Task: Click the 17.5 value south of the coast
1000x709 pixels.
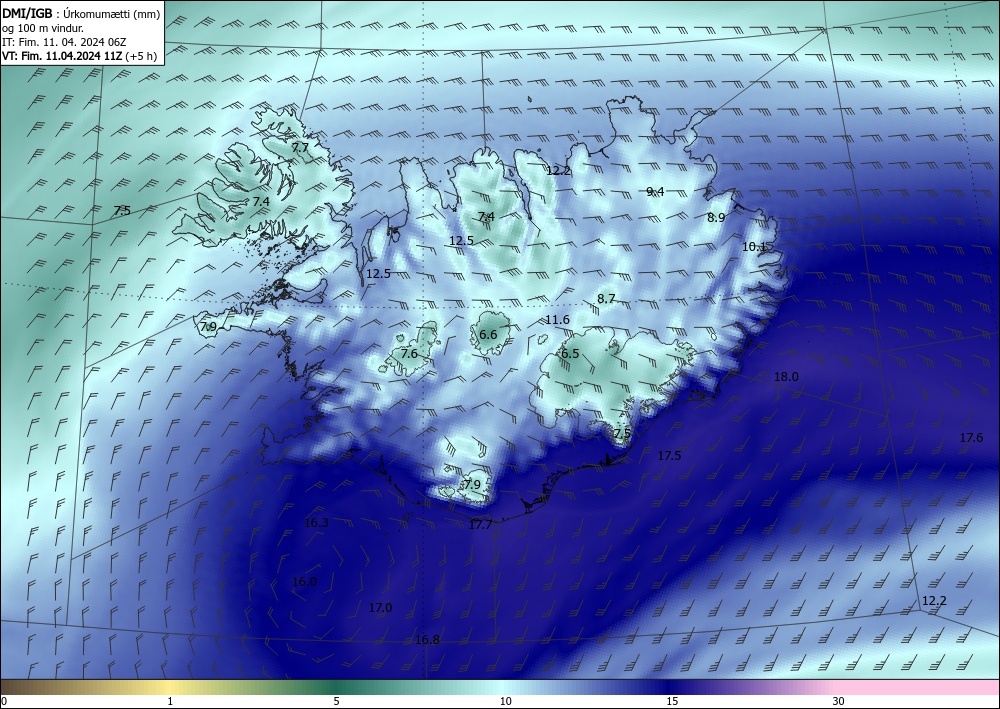Action: pos(669,455)
